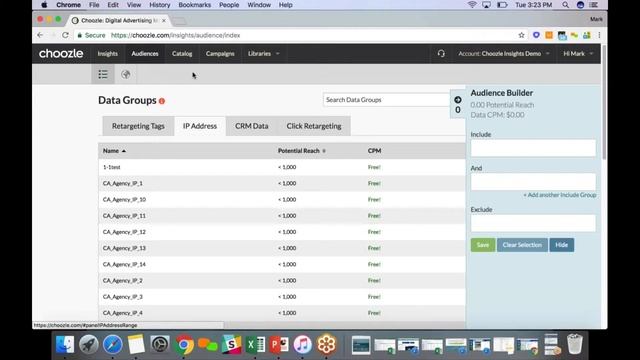Open the globe view icon in sub-toolbar
This screenshot has width=640, height=360.
pos(126,74)
